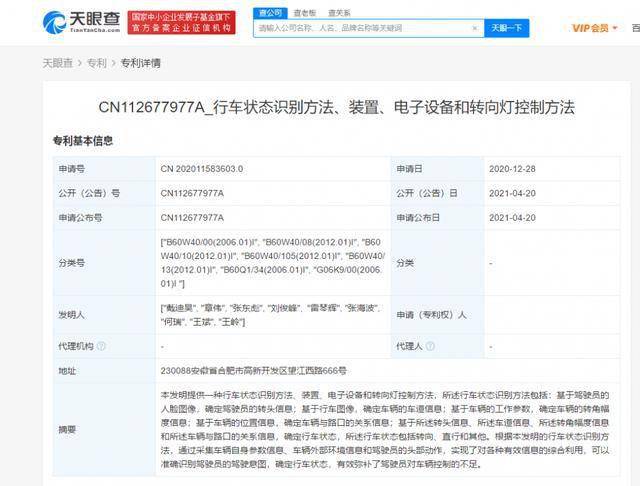Viewport: 640px width, 486px height.
Task: Click application number CN 202011583603.0
Action: (x=202, y=169)
